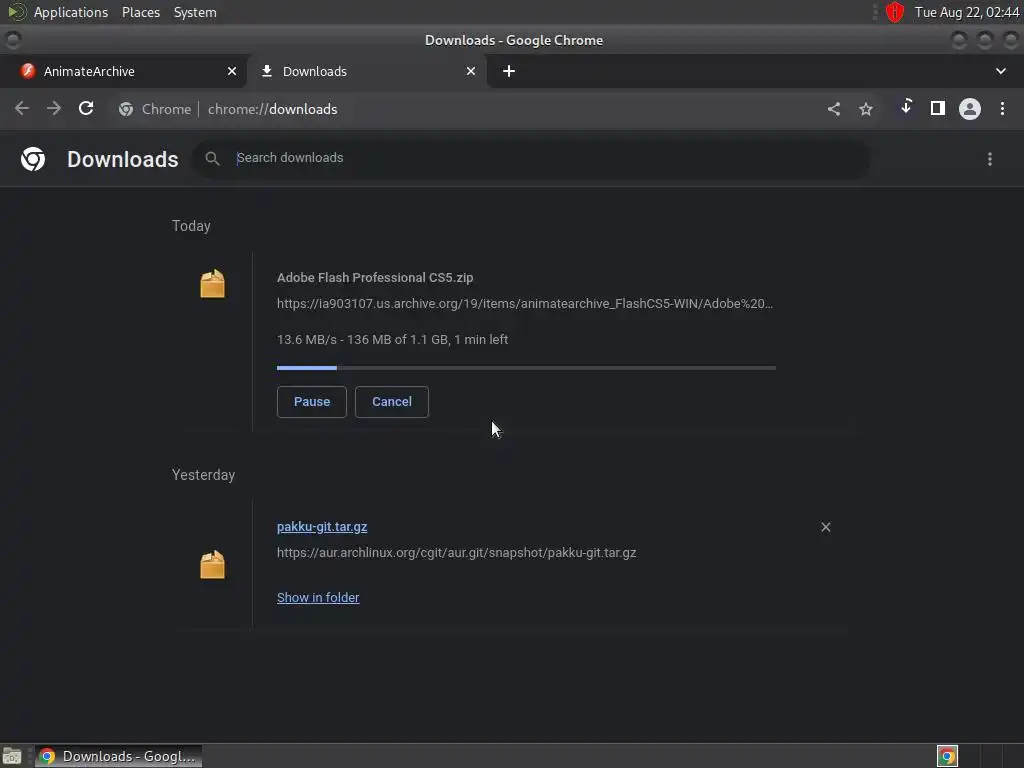Expand the tab search chevron
The image size is (1024, 768).
[1000, 71]
